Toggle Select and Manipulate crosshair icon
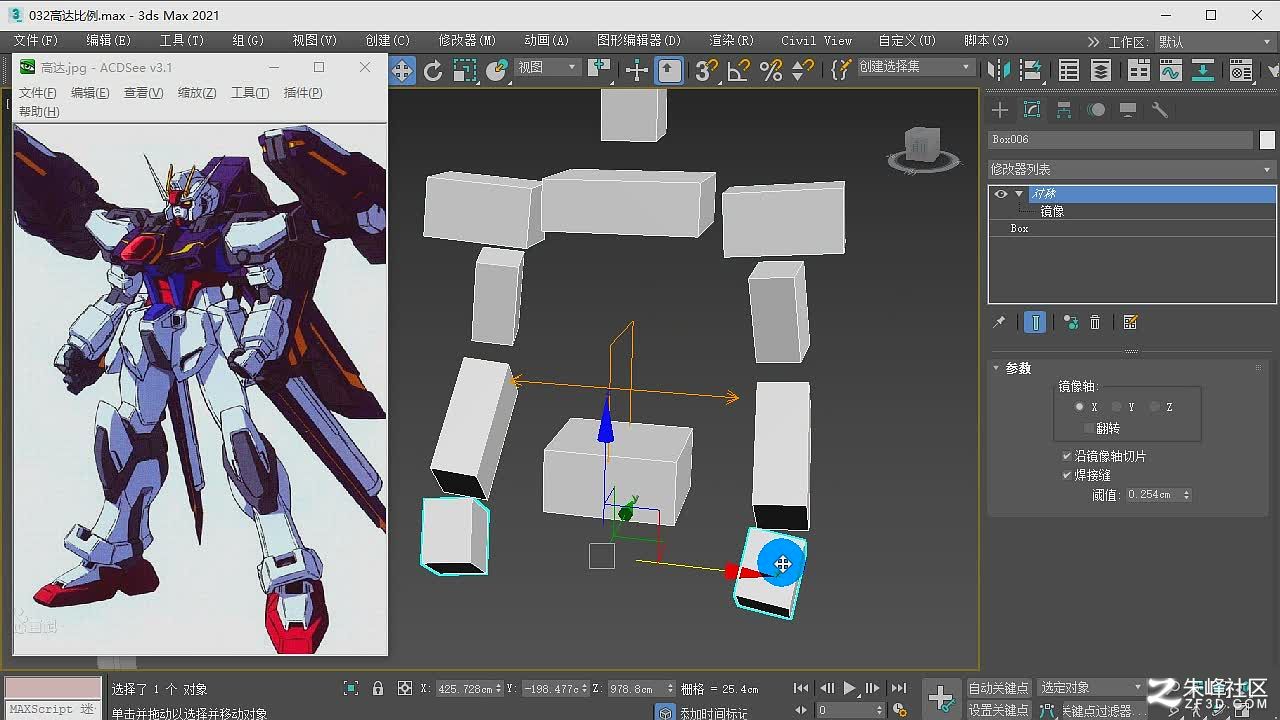The height and width of the screenshot is (720, 1280). 636,70
